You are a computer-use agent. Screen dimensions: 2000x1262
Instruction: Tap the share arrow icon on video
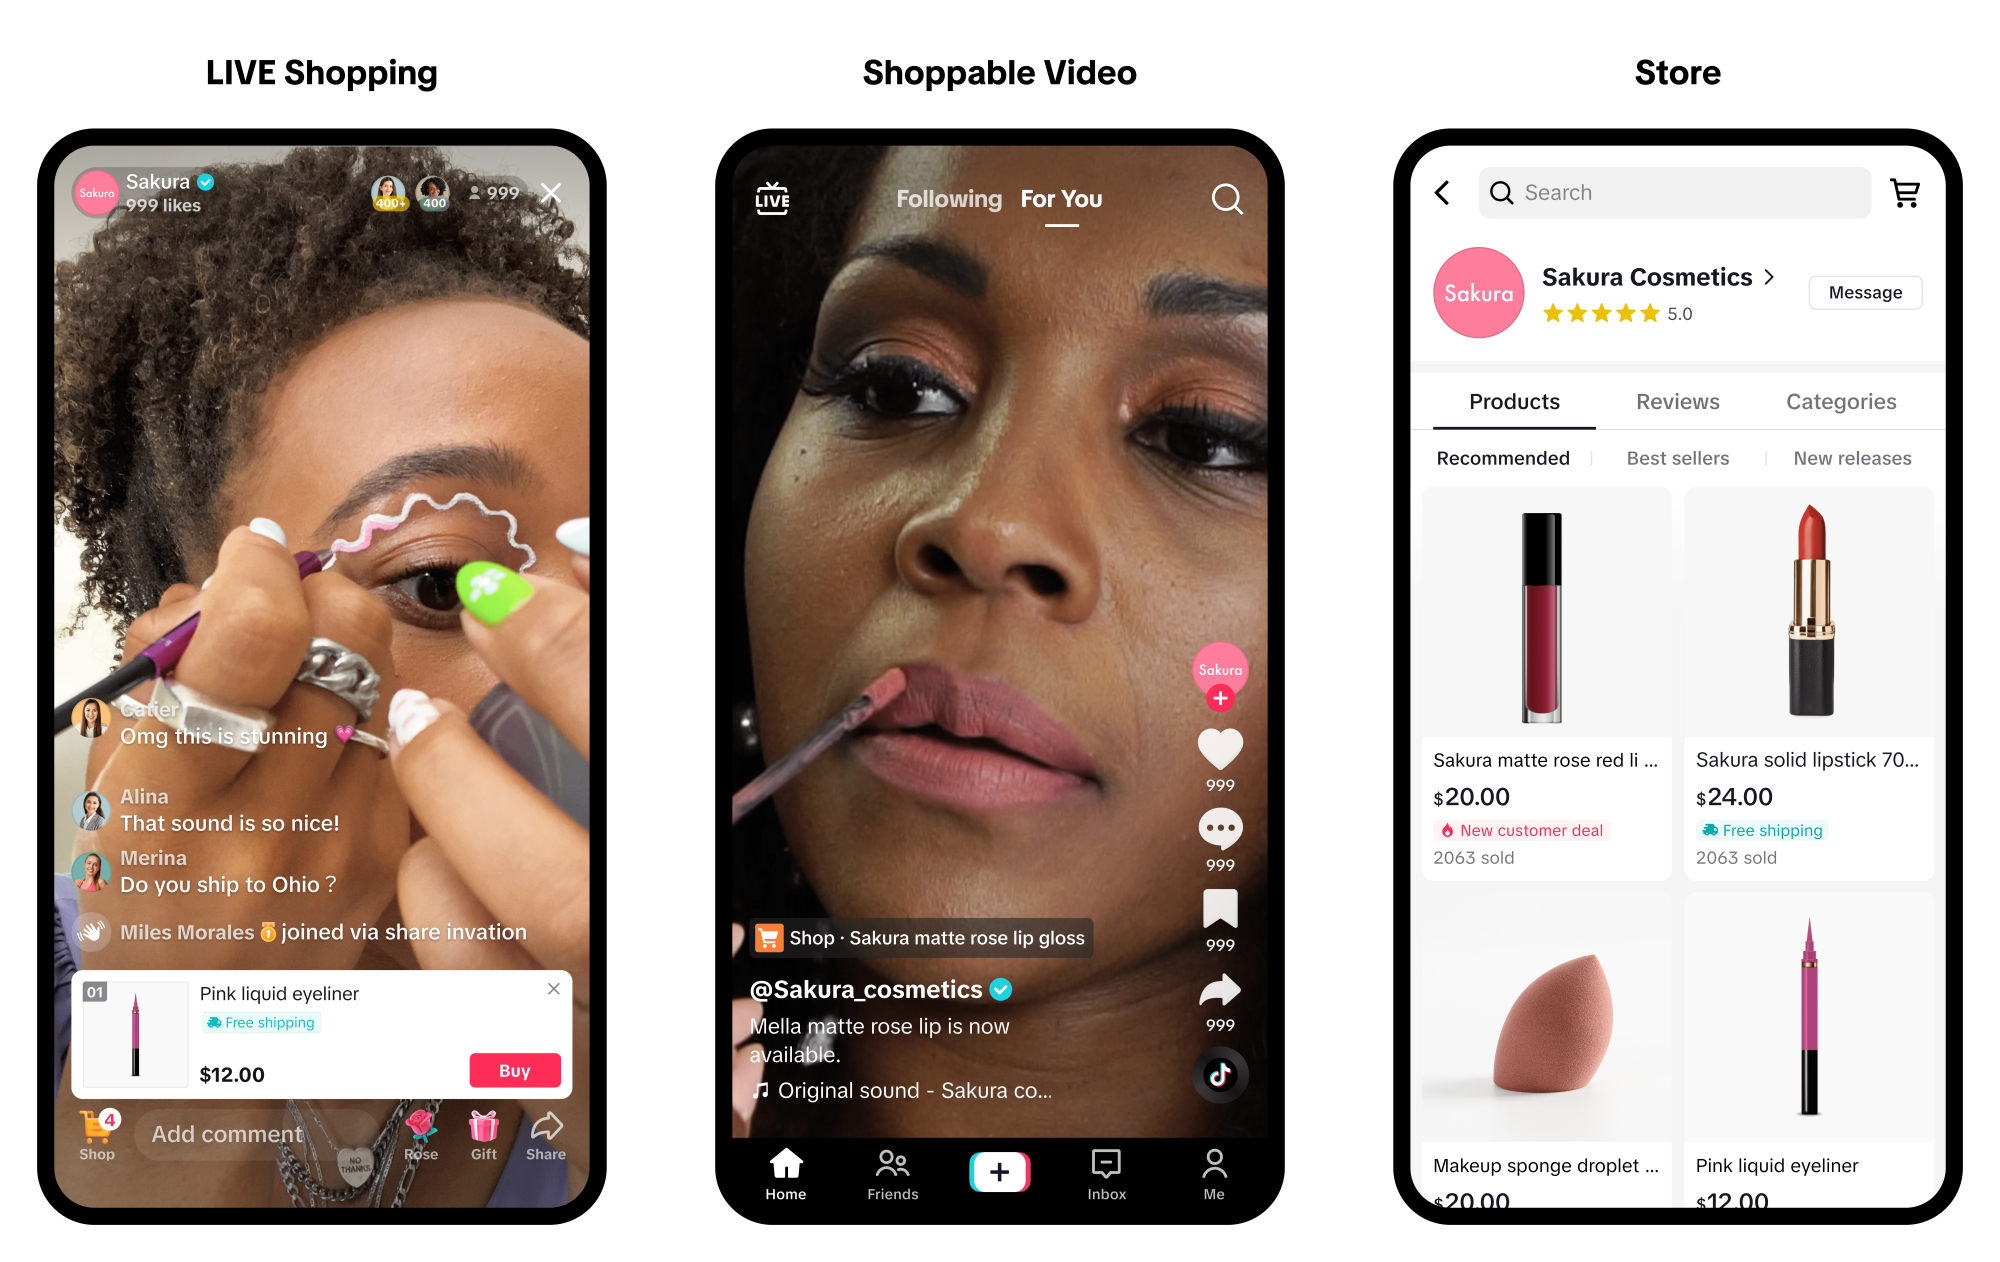pos(1218,992)
